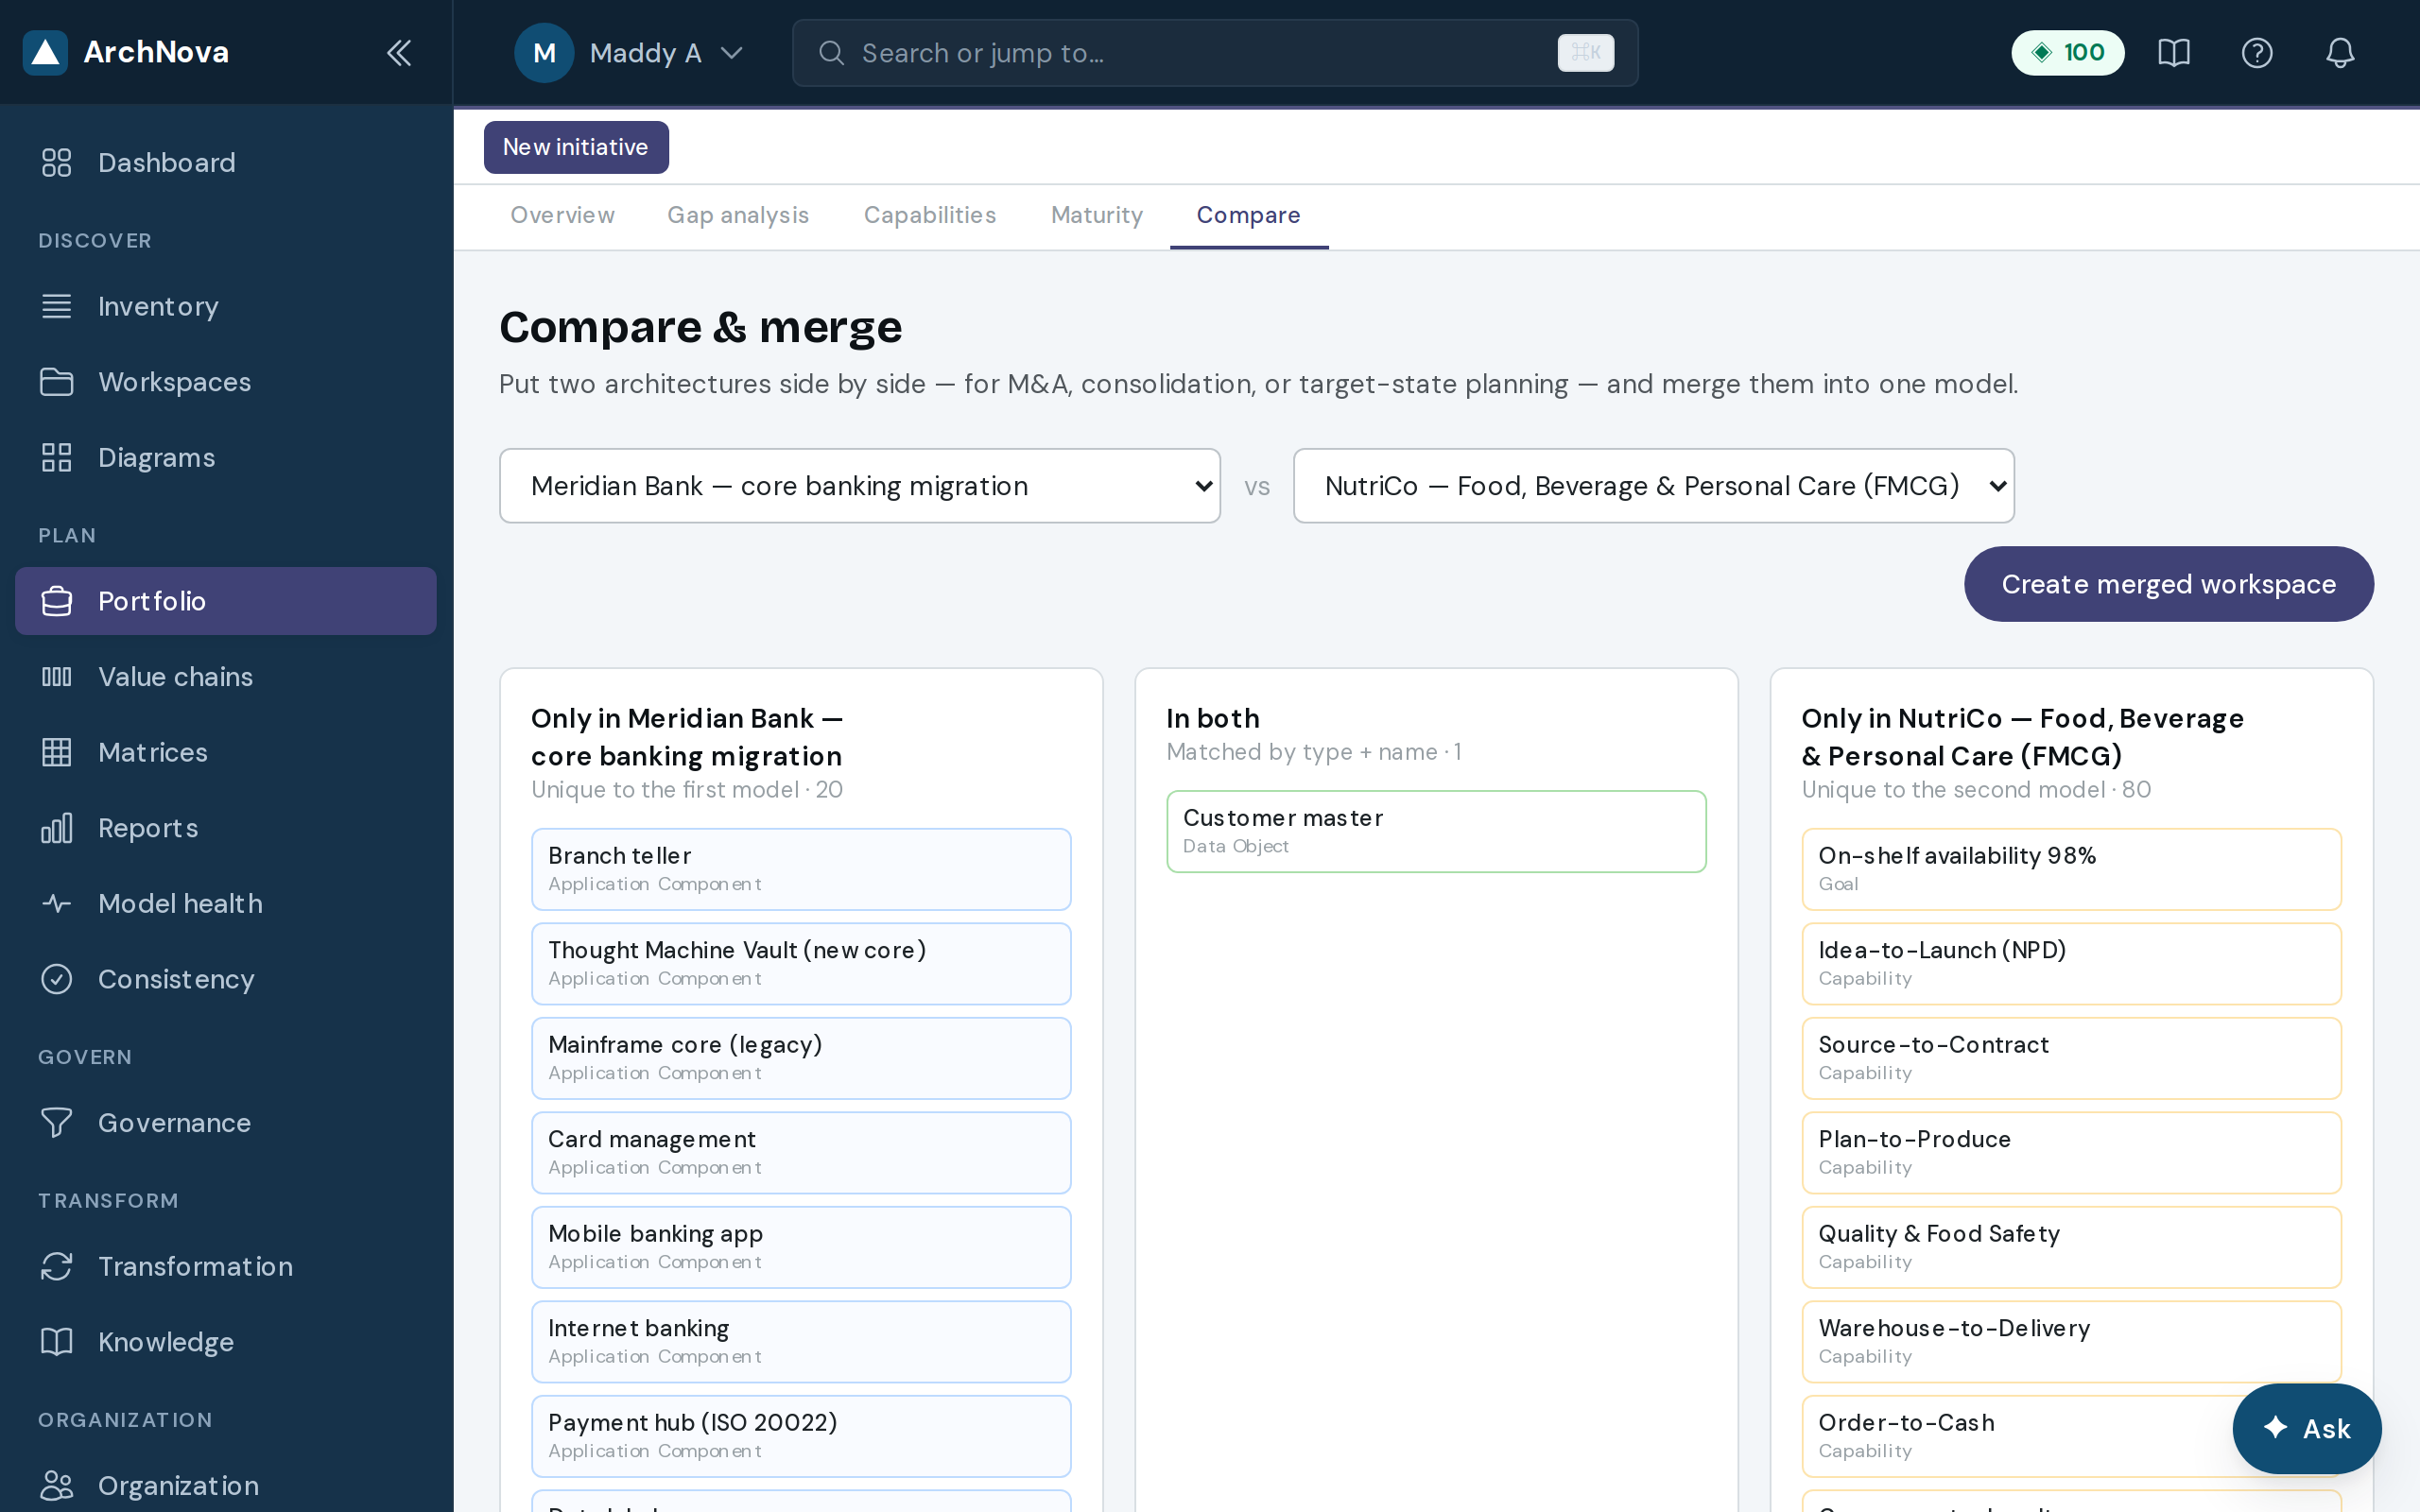Focus the Search or jump to field
Image resolution: width=2420 pixels, height=1512 pixels.
coord(1215,53)
